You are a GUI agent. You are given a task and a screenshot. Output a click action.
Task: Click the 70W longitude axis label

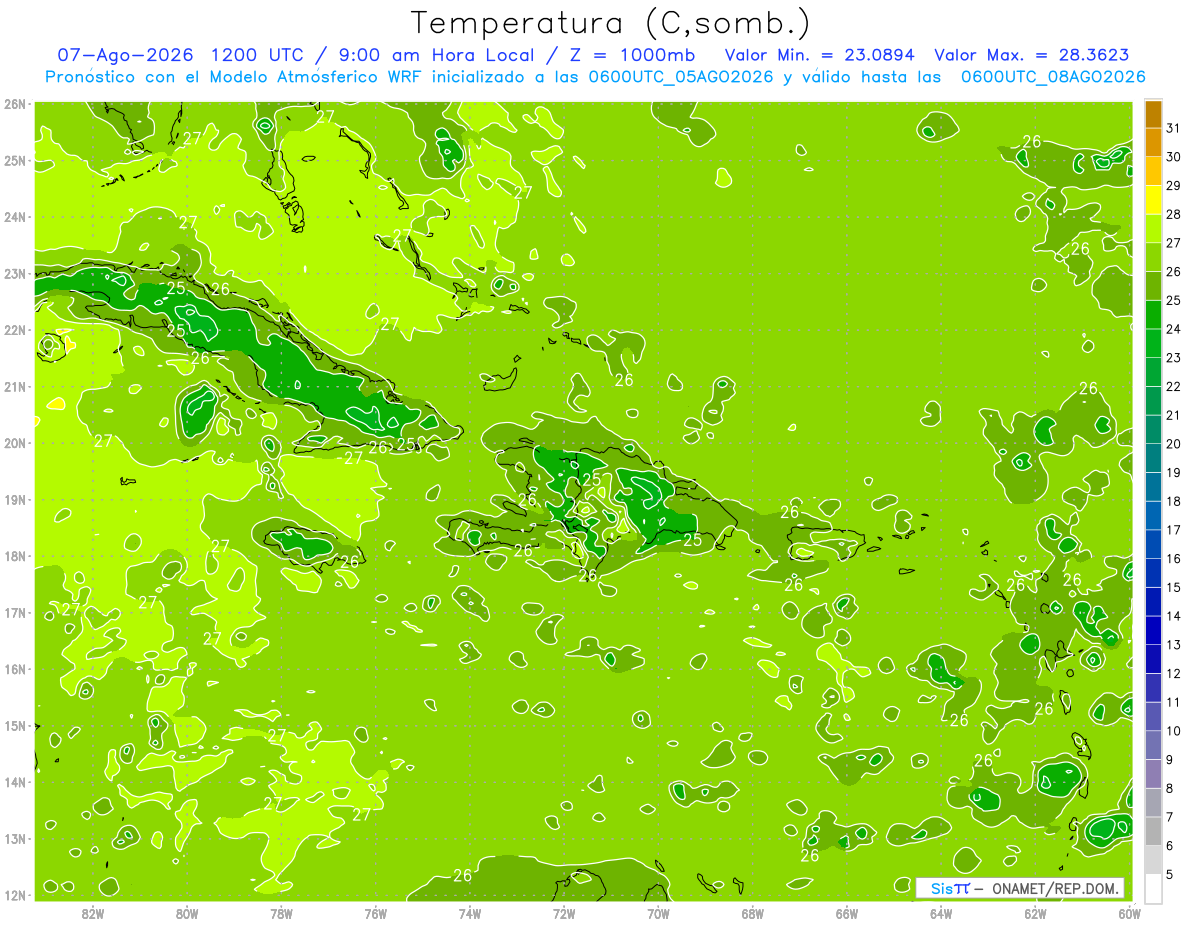point(658,913)
